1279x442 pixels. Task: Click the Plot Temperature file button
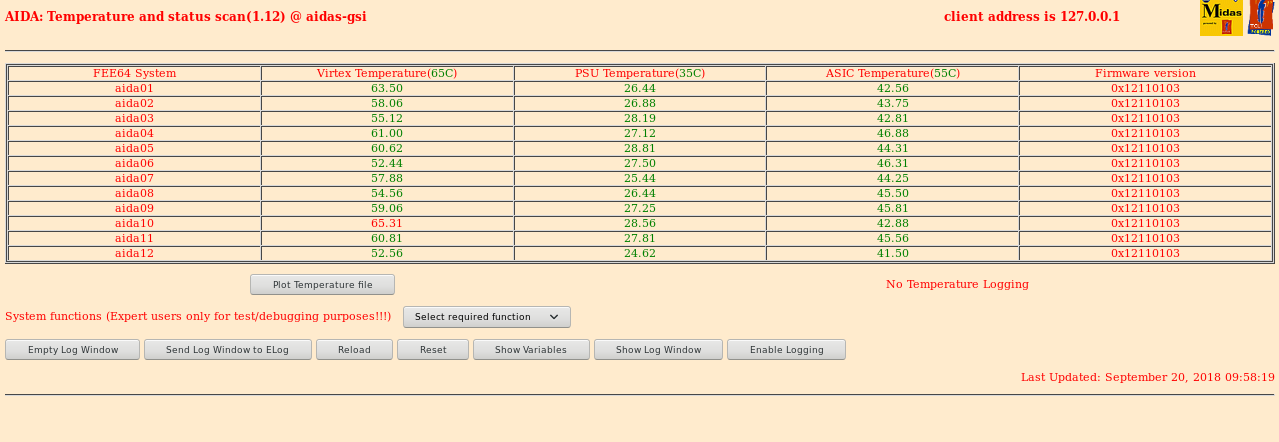[x=322, y=285]
